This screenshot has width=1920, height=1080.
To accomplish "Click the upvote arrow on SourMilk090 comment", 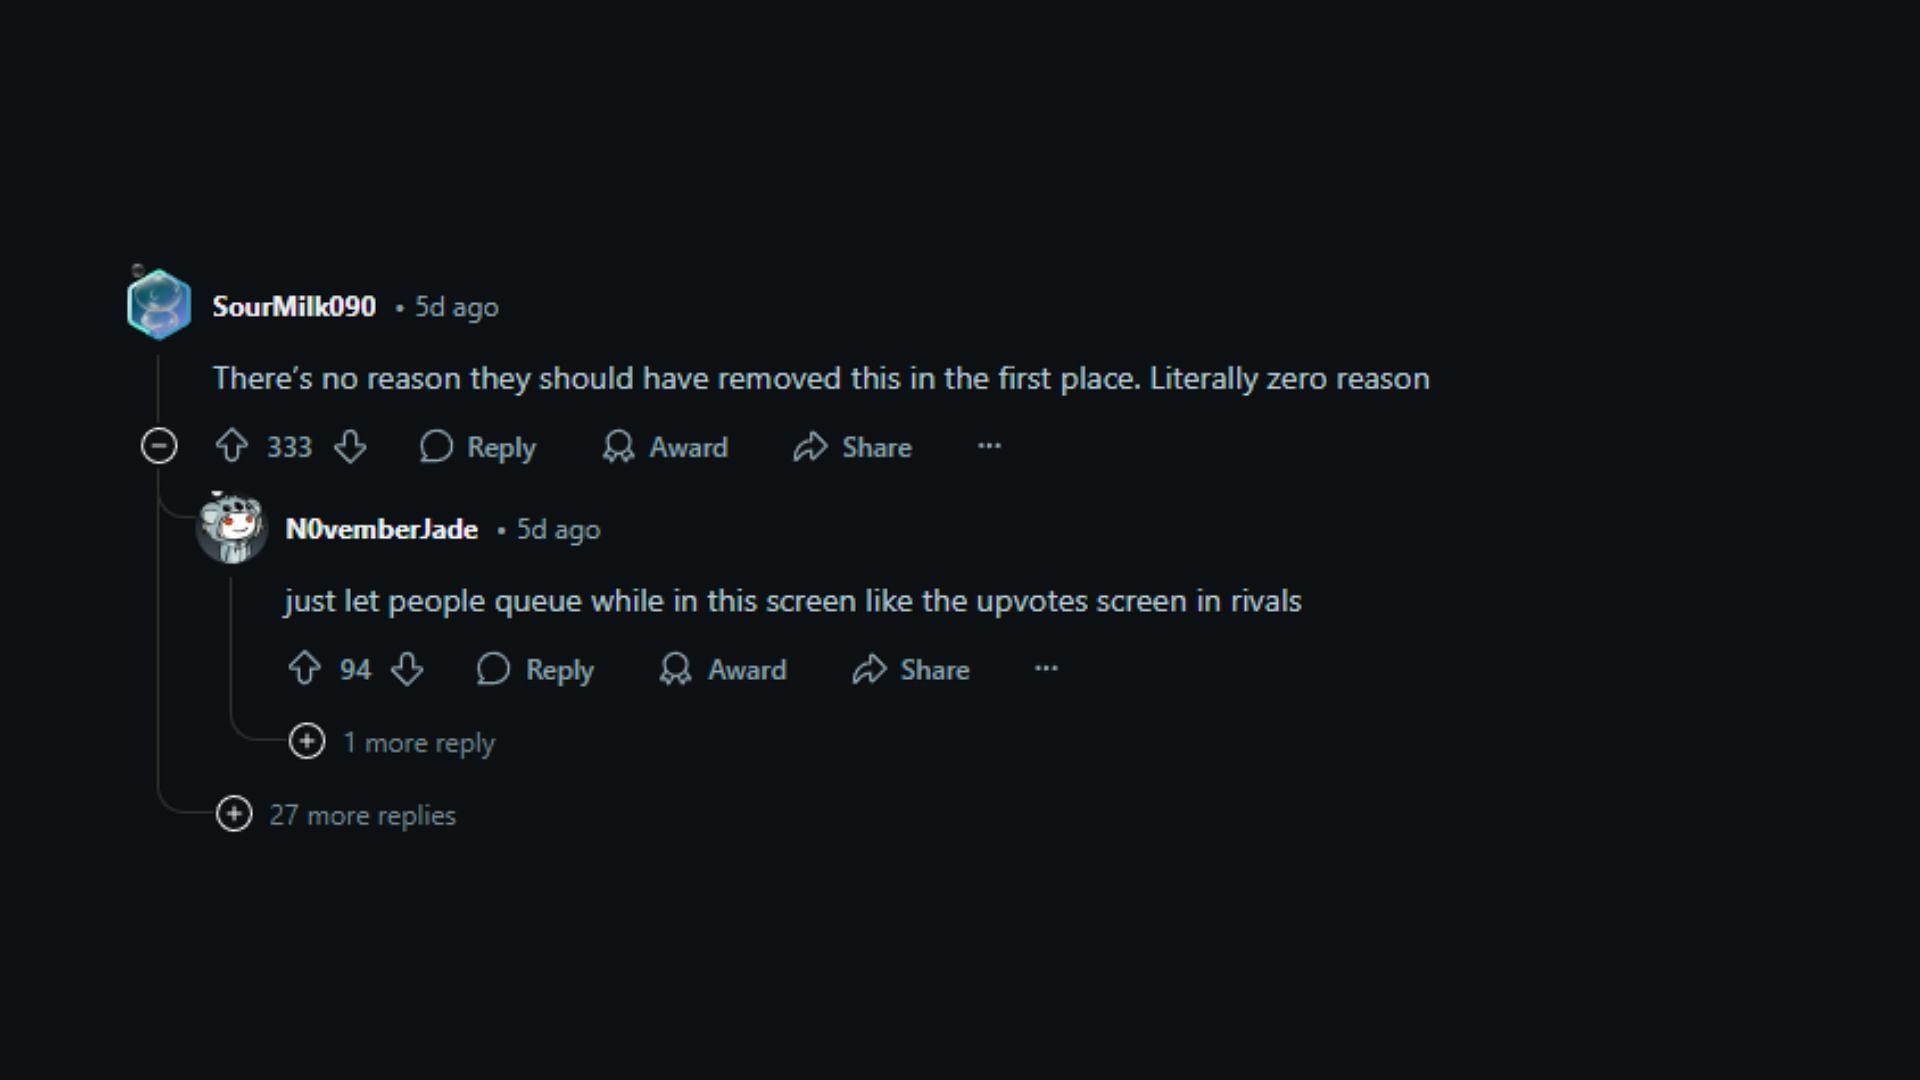I will coord(232,446).
